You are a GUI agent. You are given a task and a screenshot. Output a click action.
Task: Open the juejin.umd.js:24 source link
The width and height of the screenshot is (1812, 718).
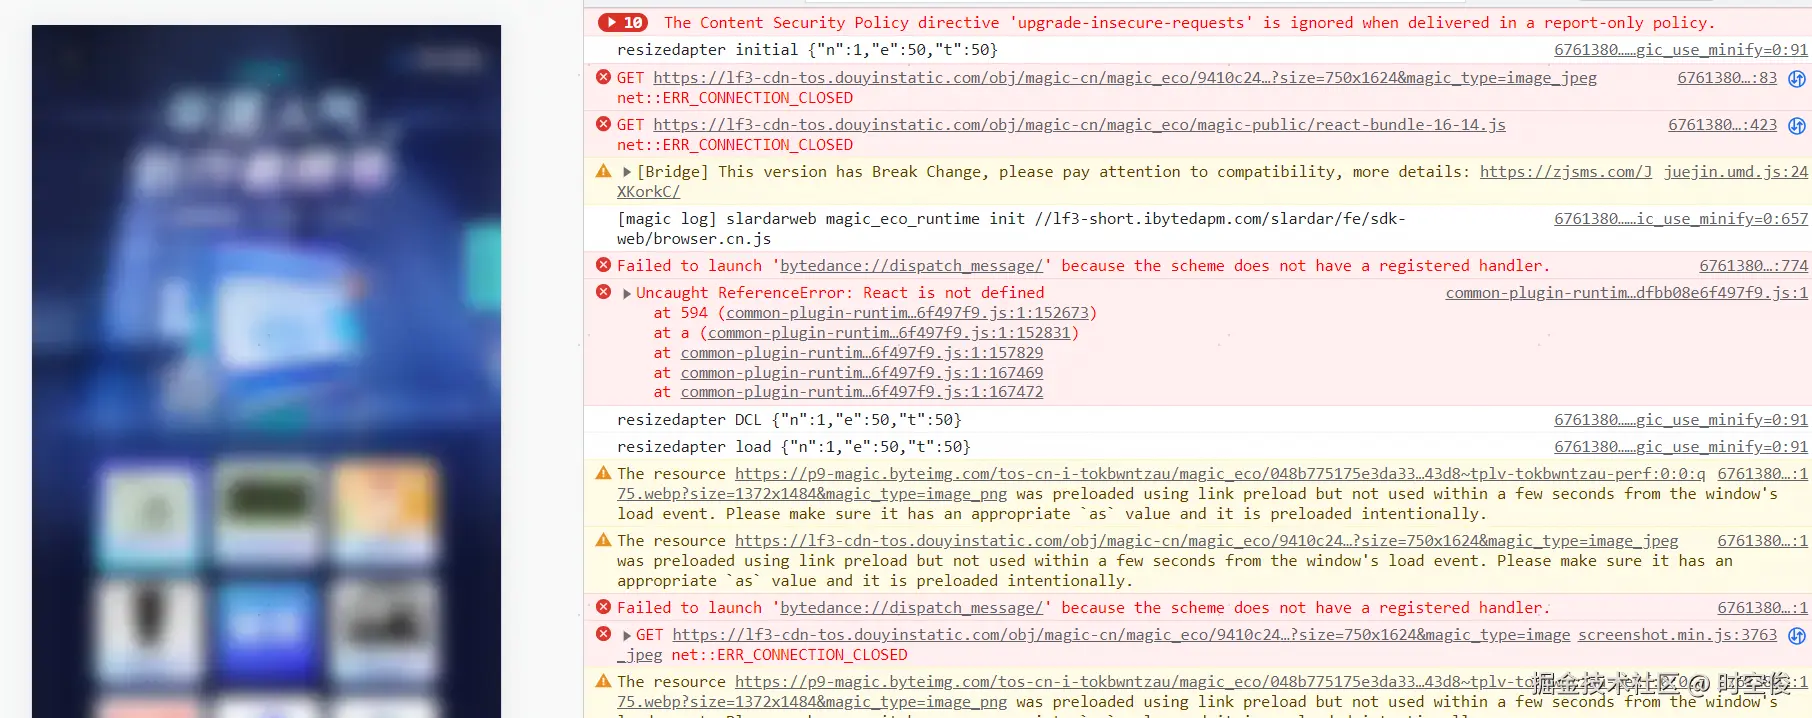pyautogui.click(x=1735, y=172)
